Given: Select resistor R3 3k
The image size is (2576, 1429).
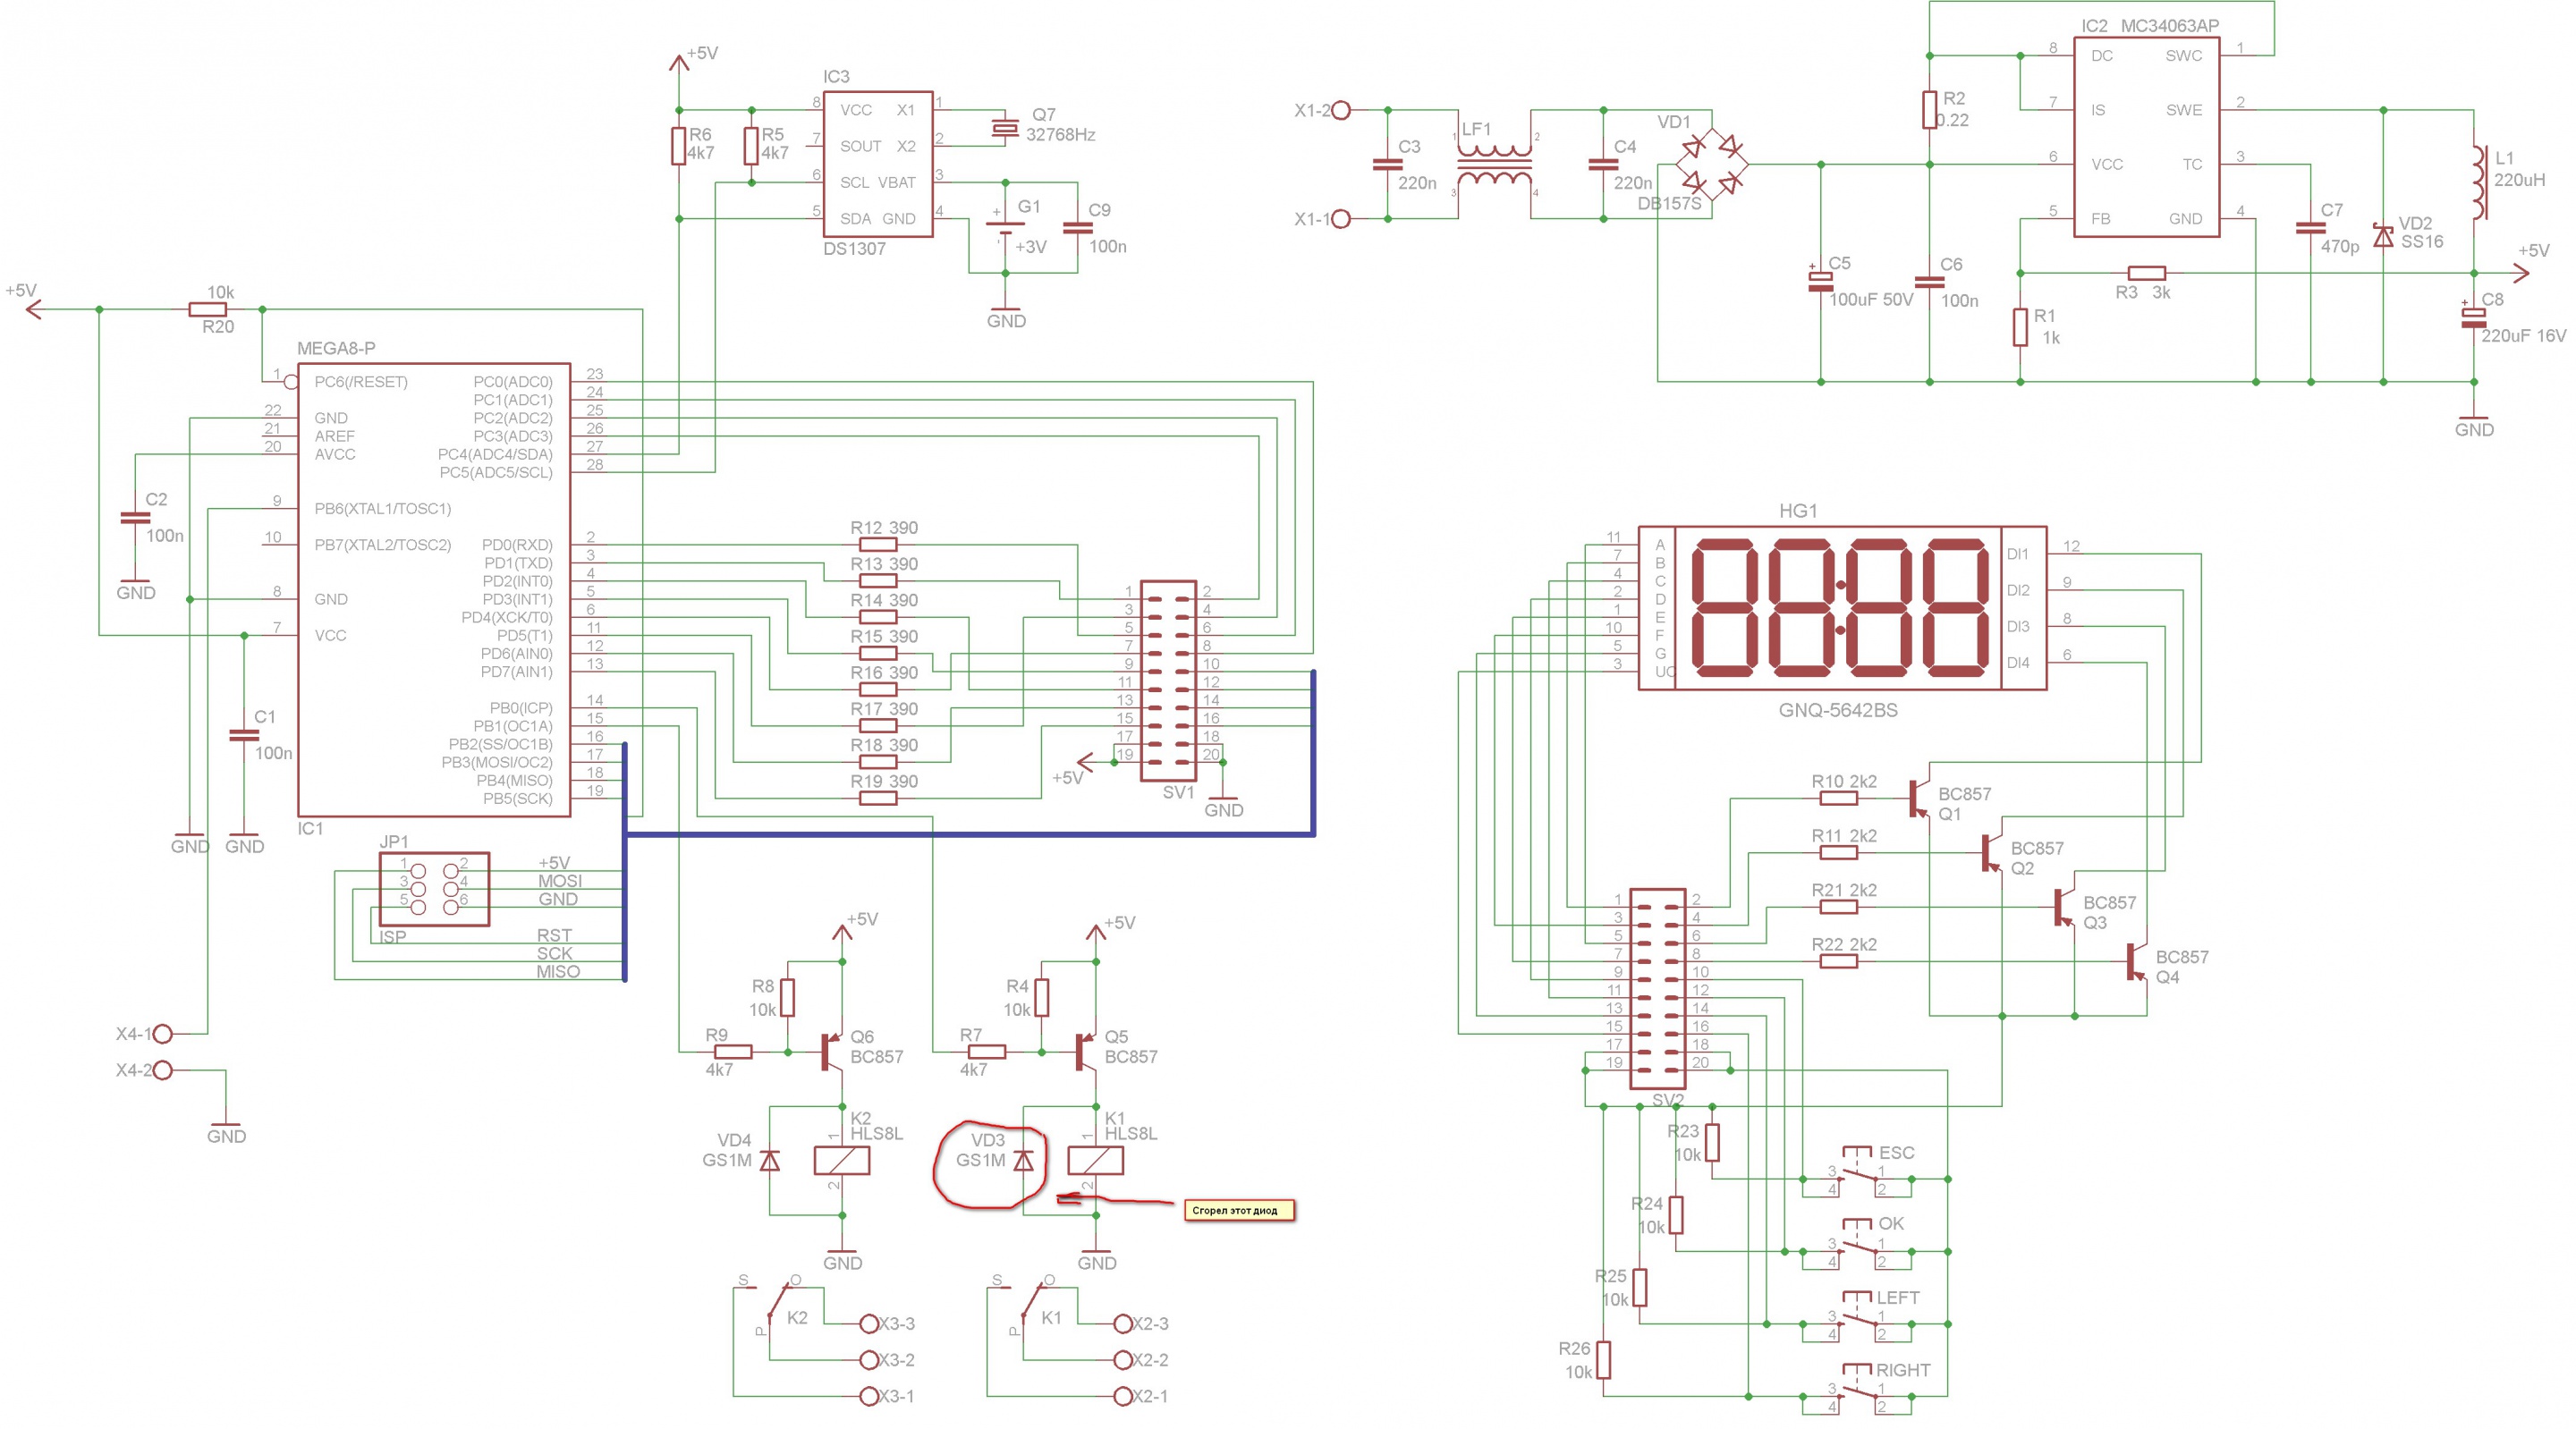Looking at the screenshot, I should point(2147,273).
